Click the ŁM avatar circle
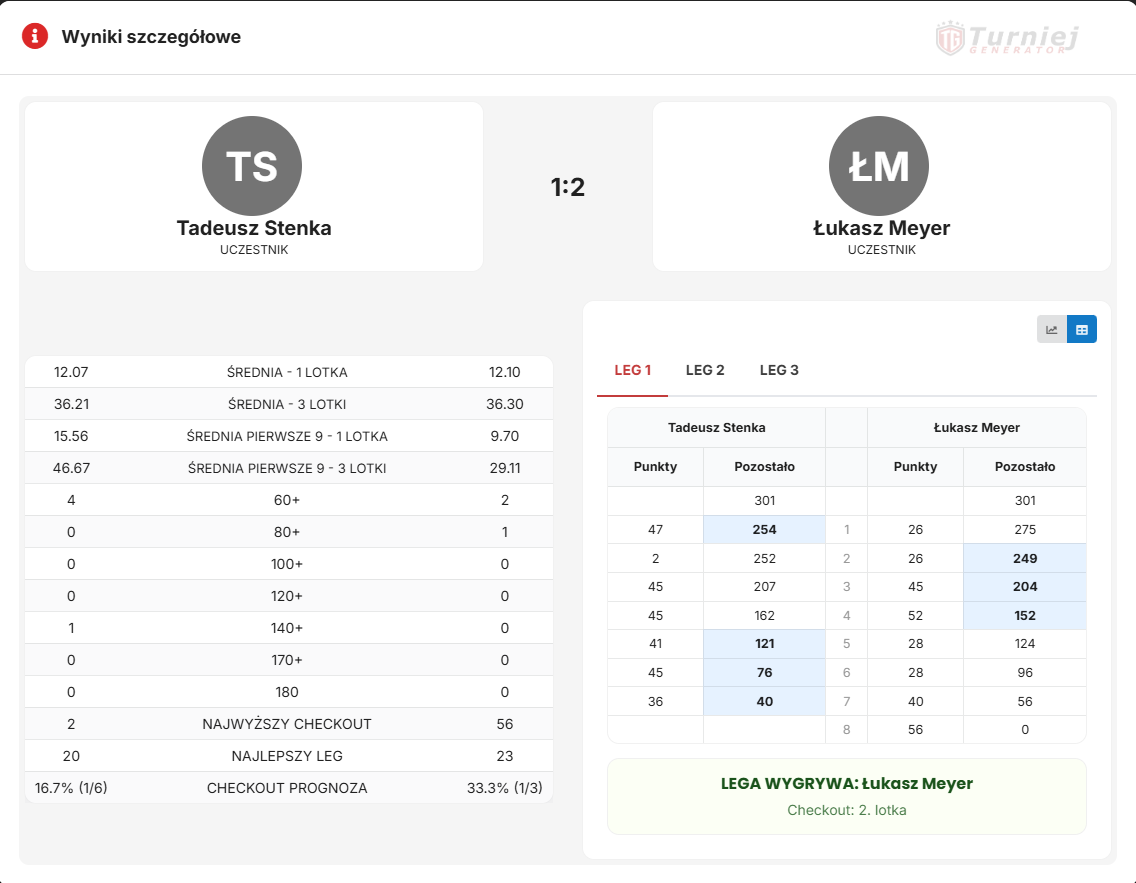The image size is (1136, 883). tap(879, 166)
